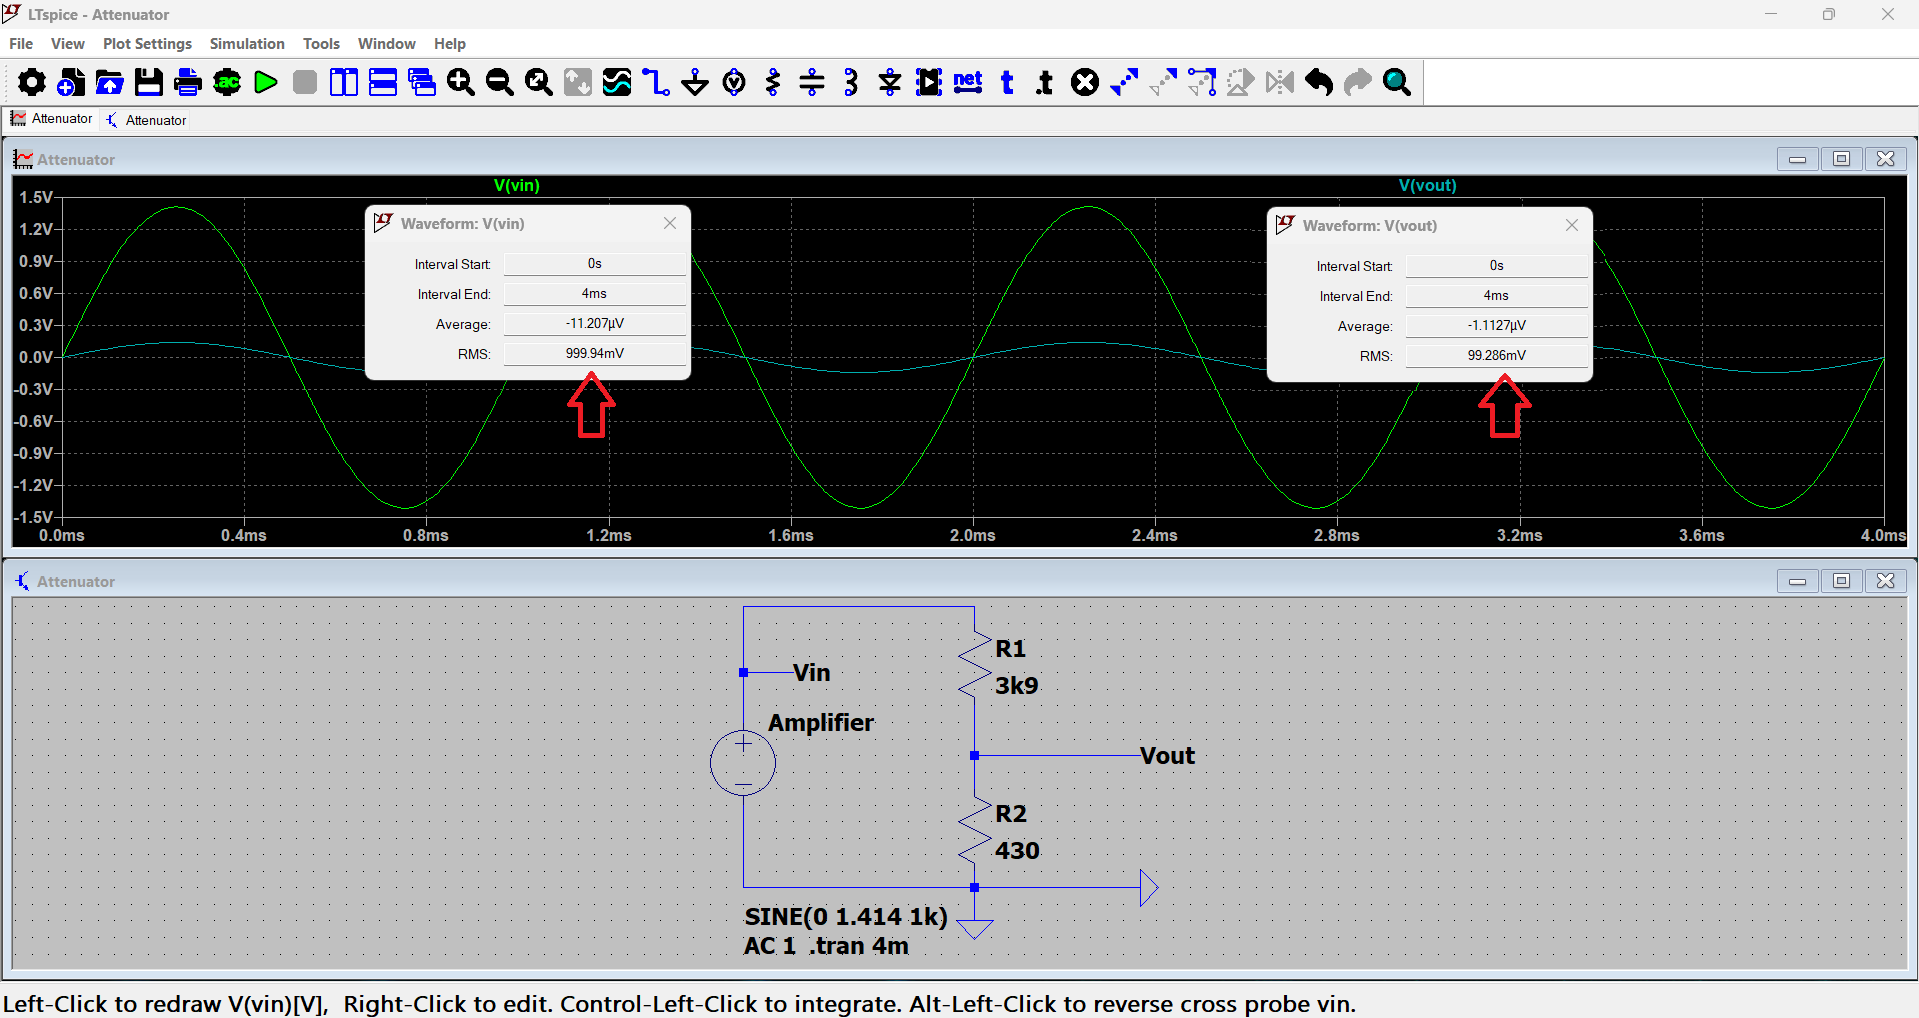The height and width of the screenshot is (1018, 1919).
Task: Switch to the Attenuator schematic tab
Action: pyautogui.click(x=147, y=120)
